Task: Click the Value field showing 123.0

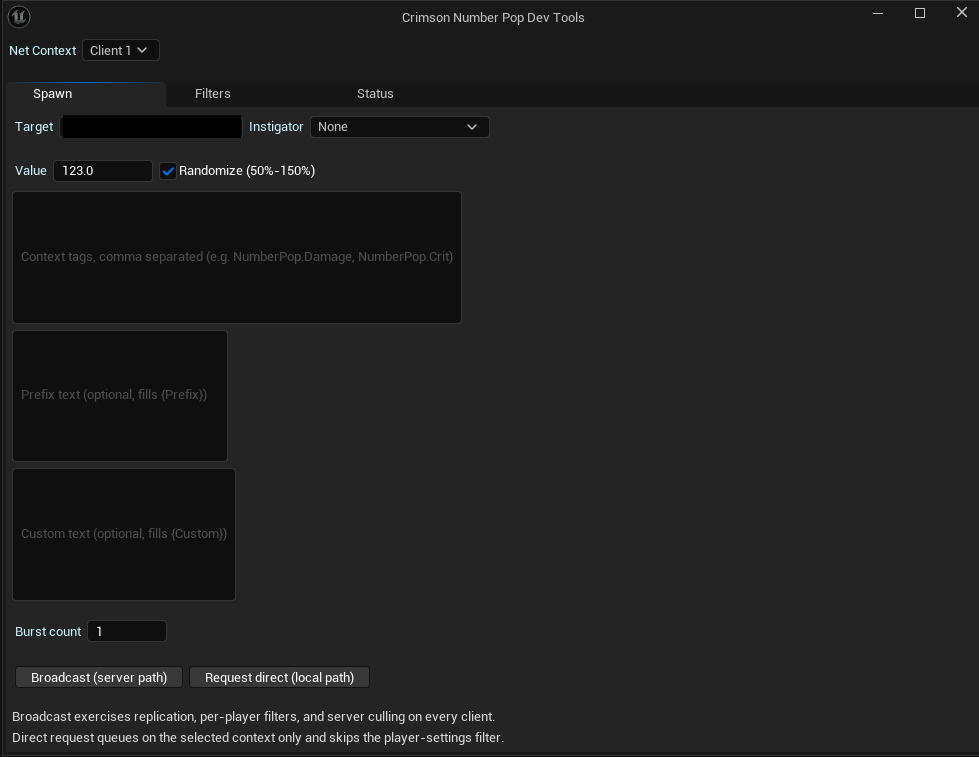Action: (x=103, y=171)
